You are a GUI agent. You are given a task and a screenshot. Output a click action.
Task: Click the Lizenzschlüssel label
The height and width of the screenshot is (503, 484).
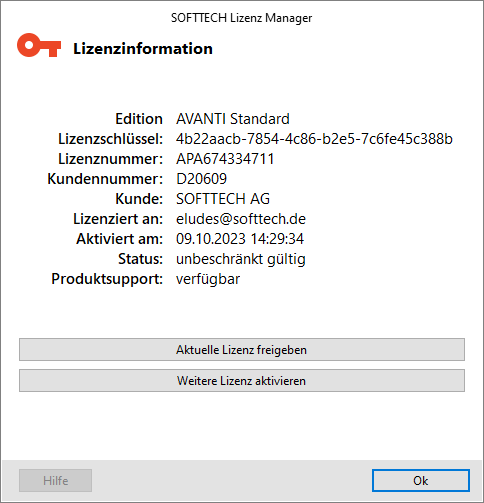[x=110, y=139]
